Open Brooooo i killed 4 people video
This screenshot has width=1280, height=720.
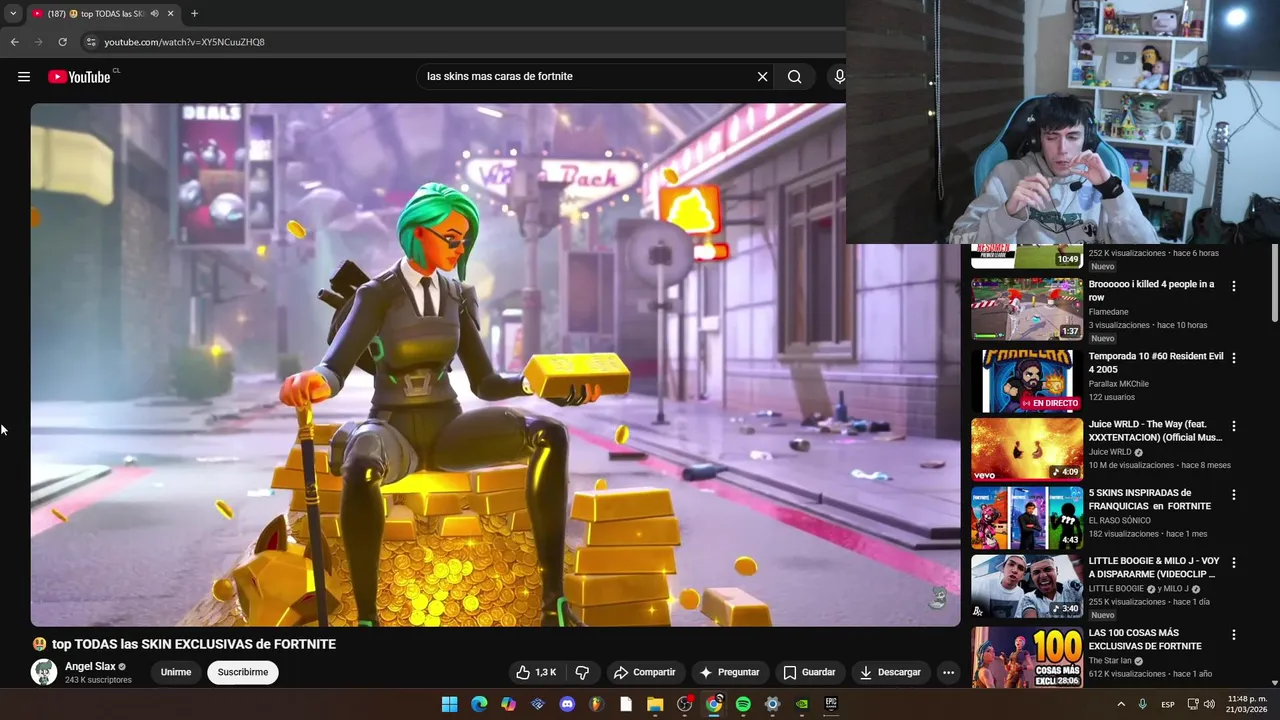coord(1151,290)
